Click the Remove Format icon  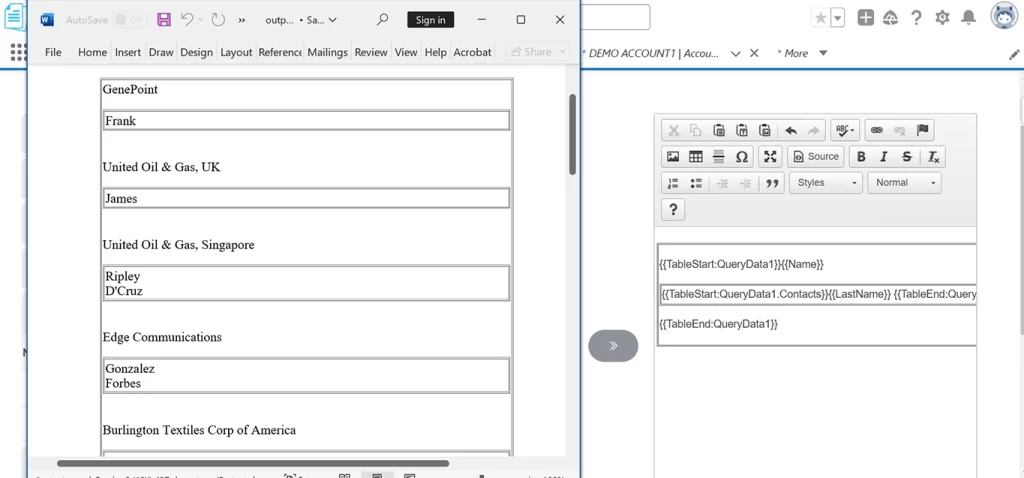(933, 157)
